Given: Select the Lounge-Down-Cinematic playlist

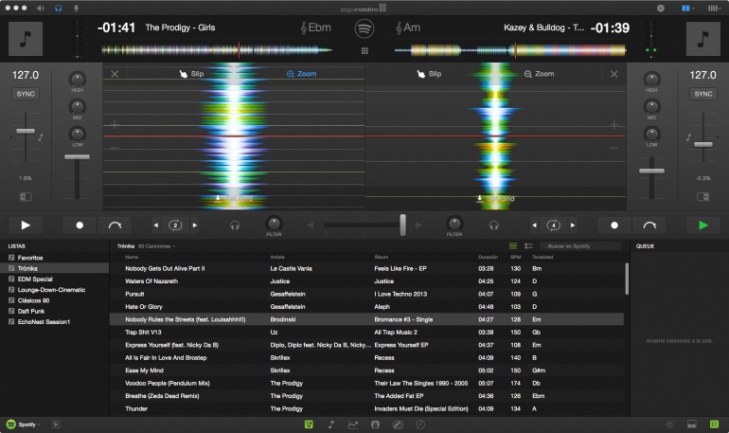Looking at the screenshot, I should point(54,290).
